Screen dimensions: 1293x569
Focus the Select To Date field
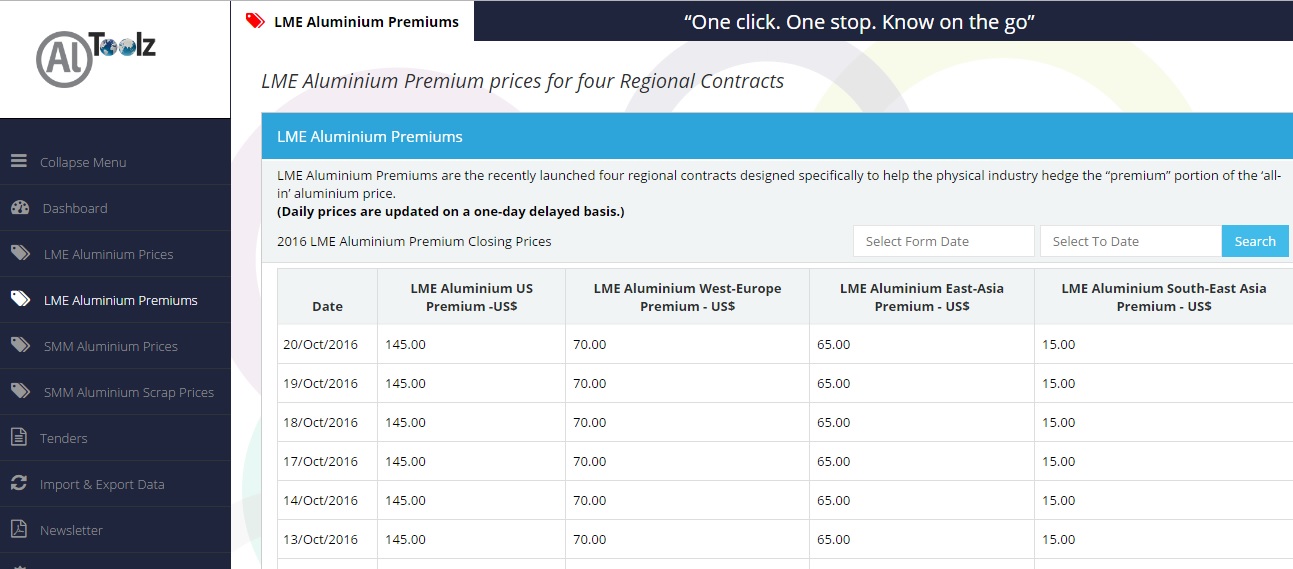pos(1130,241)
